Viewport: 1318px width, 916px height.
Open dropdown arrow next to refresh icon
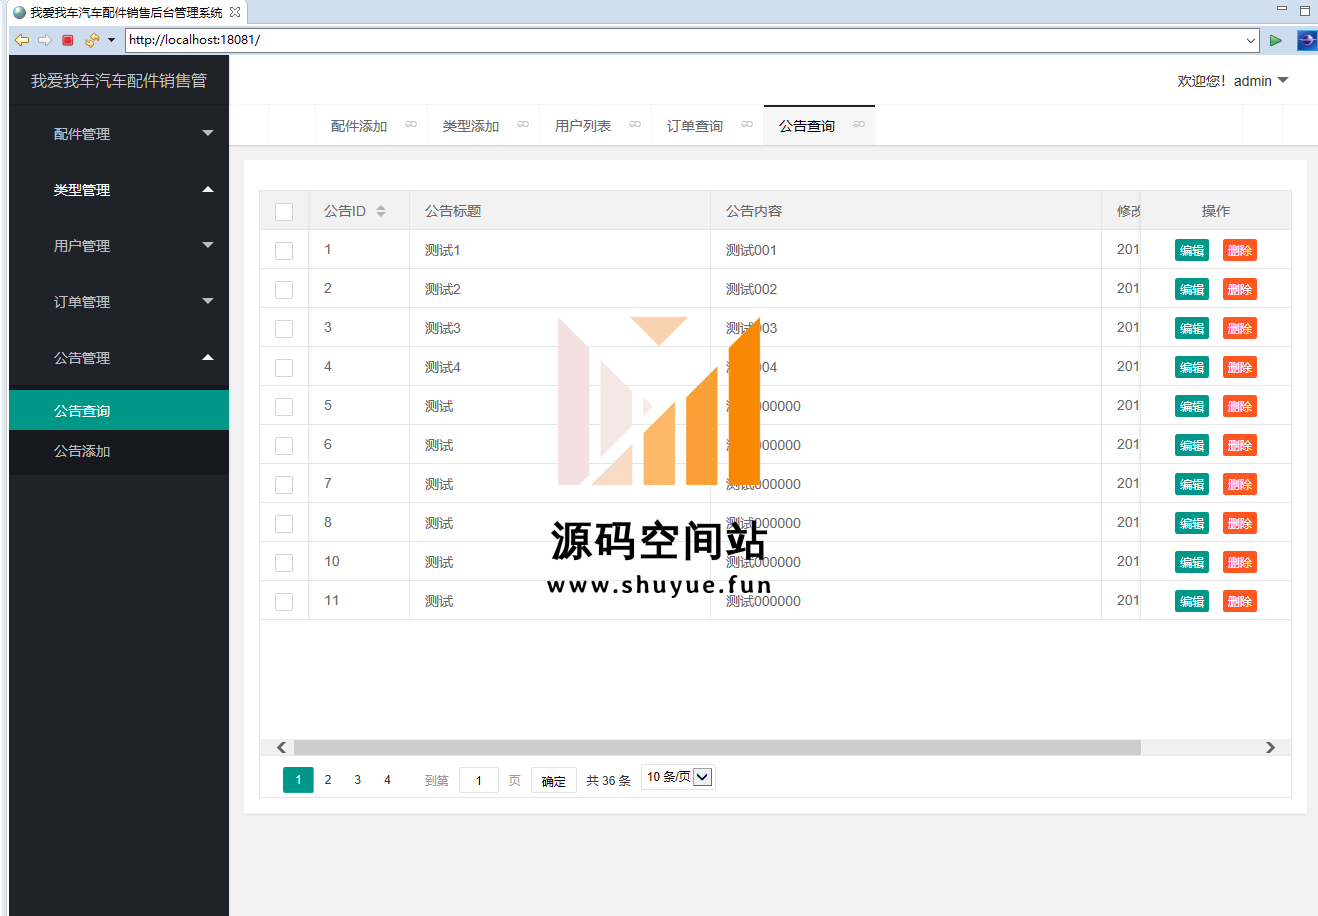(111, 40)
